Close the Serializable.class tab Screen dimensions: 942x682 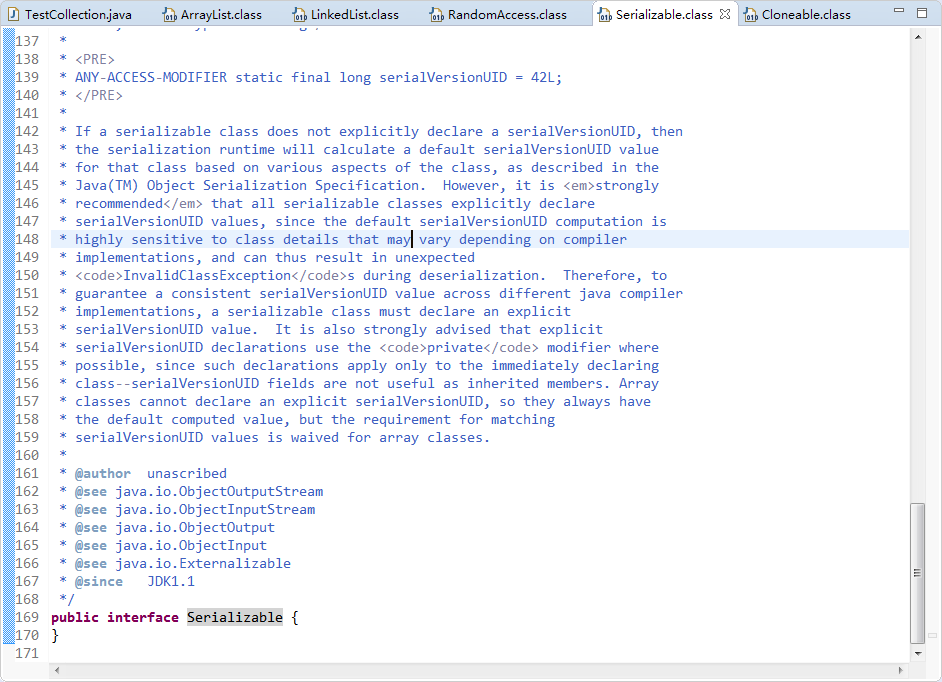pos(725,14)
